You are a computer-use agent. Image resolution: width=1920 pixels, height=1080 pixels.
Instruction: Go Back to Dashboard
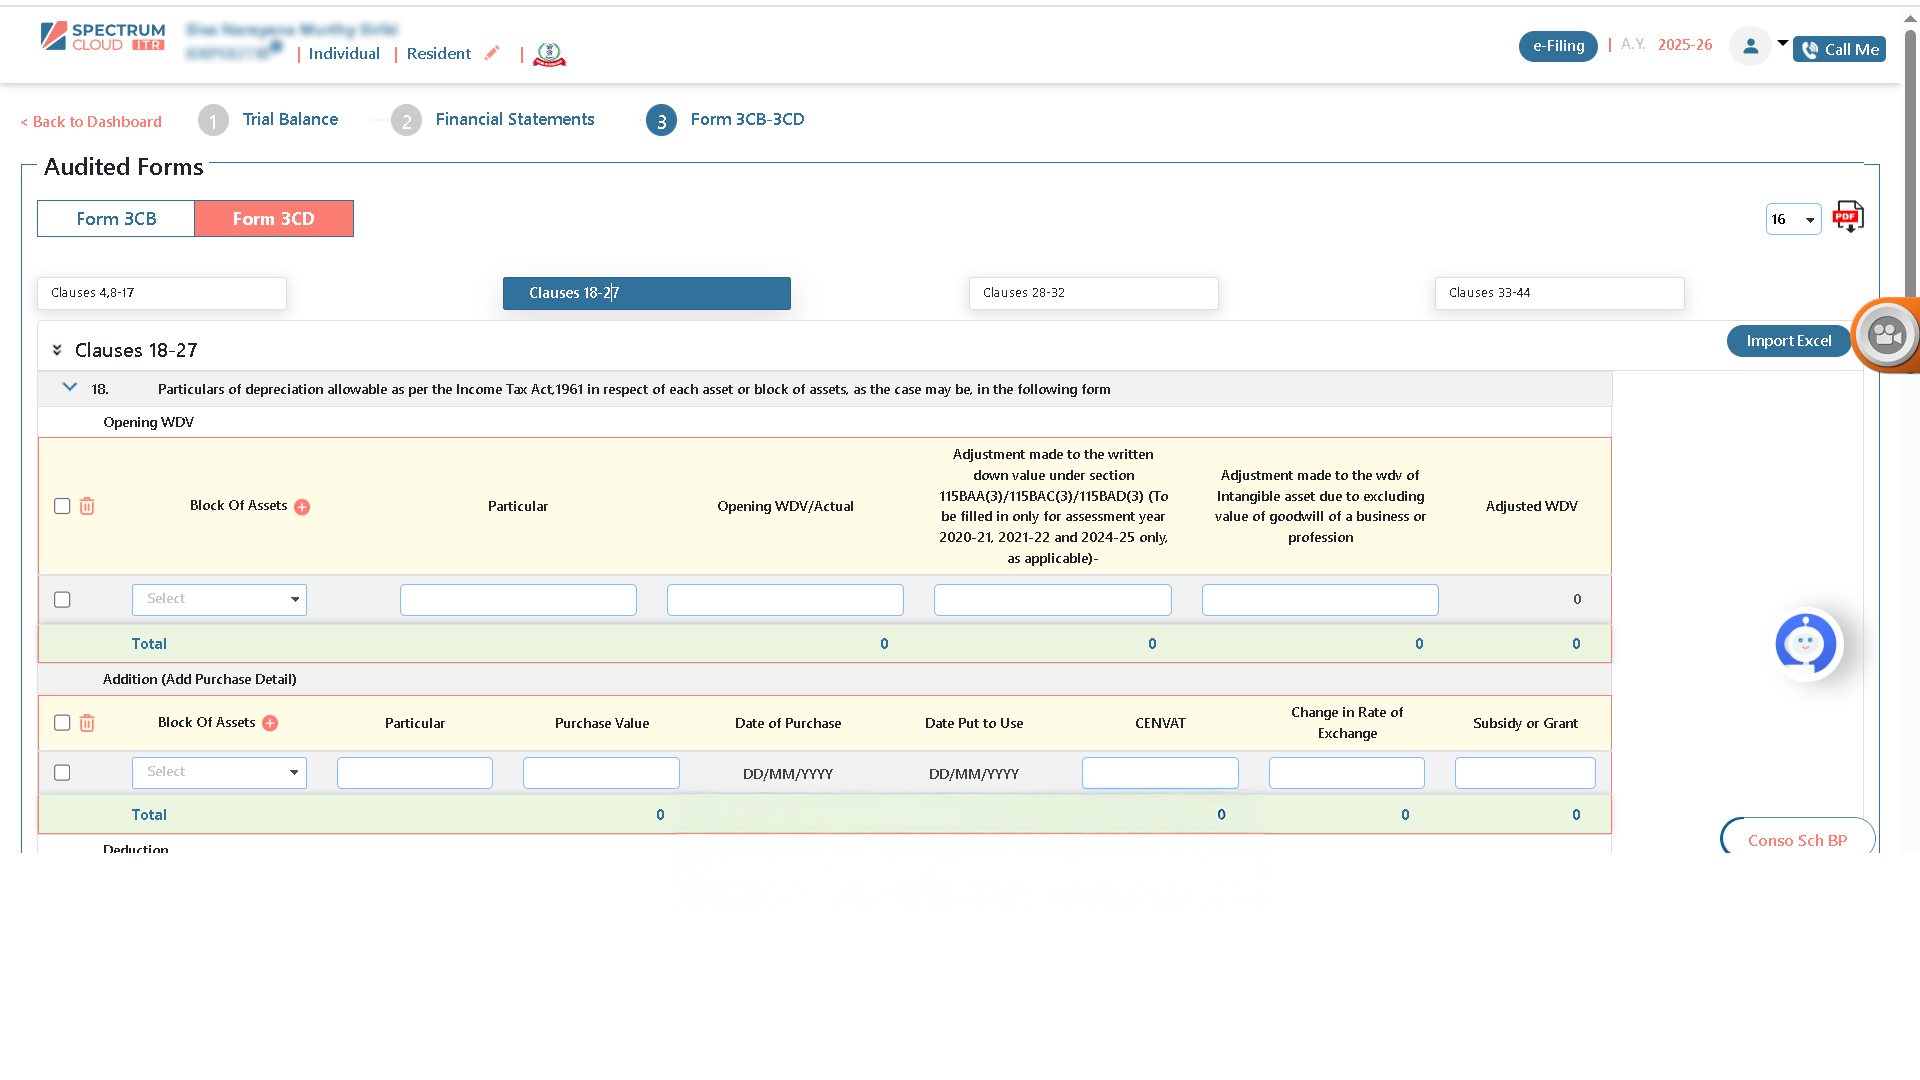[90, 121]
